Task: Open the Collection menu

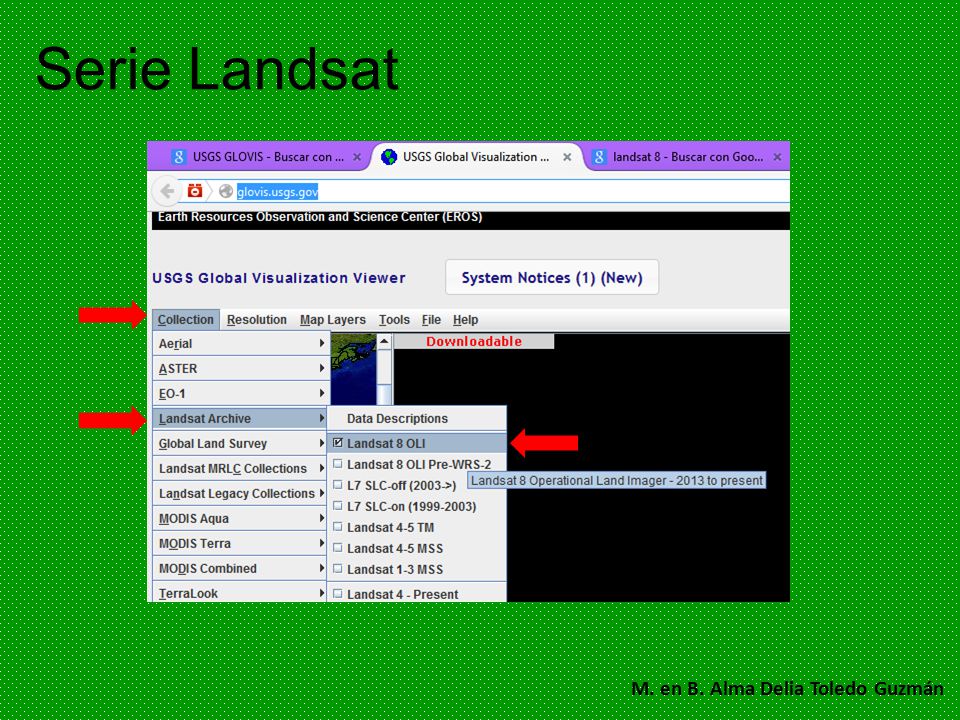Action: pos(186,320)
